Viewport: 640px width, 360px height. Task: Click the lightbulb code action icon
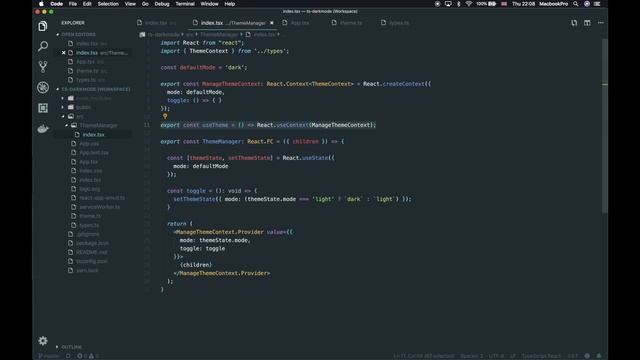coord(165,116)
